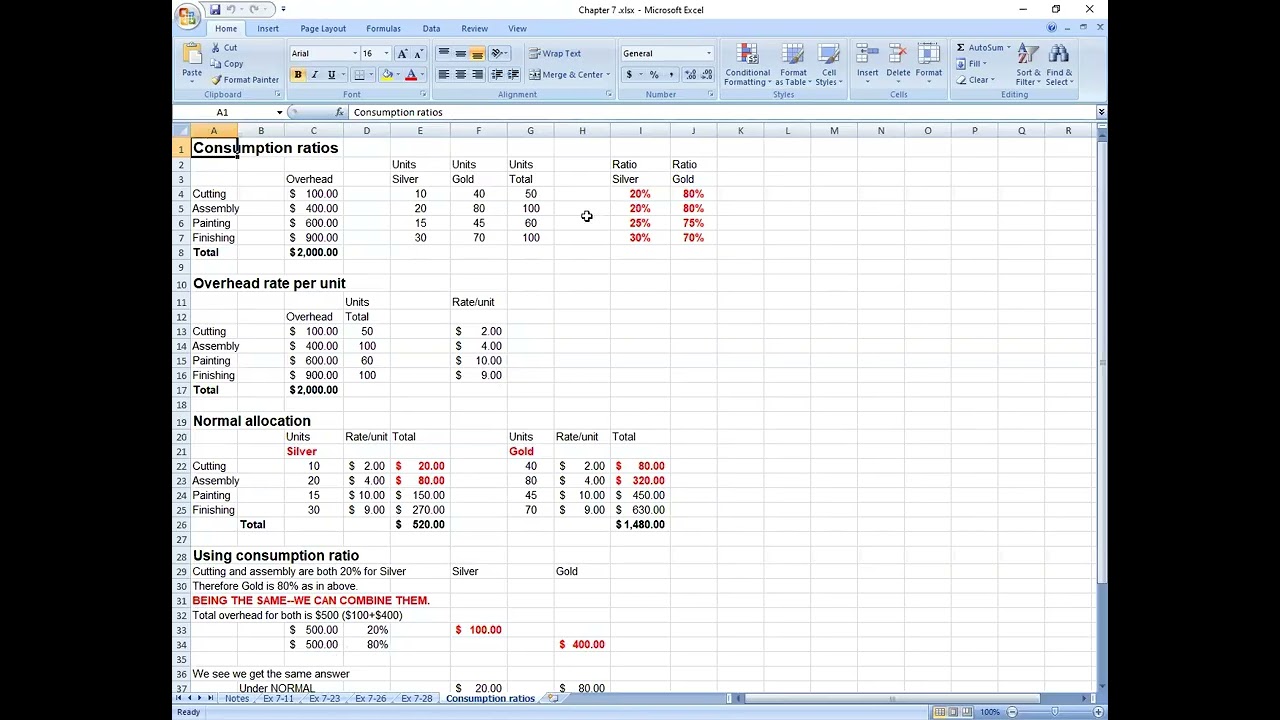Expand the Name Box dropdown
This screenshot has width=1280, height=720.
[x=280, y=112]
